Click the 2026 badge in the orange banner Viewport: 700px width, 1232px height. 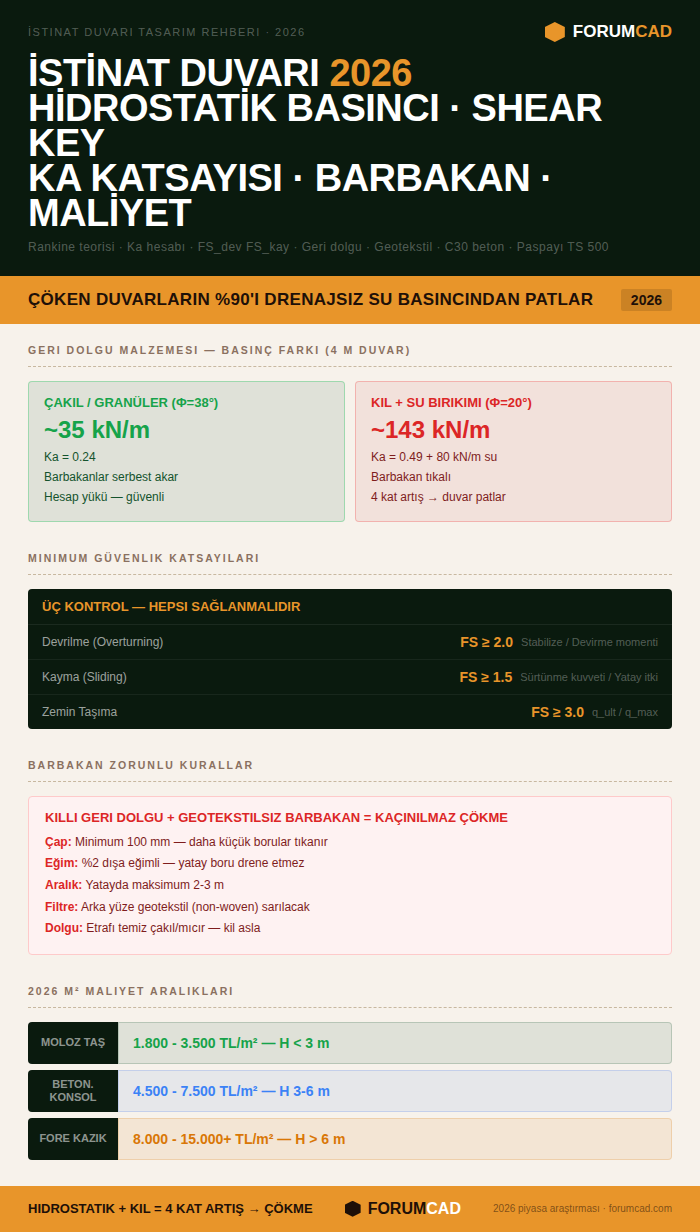tap(646, 300)
